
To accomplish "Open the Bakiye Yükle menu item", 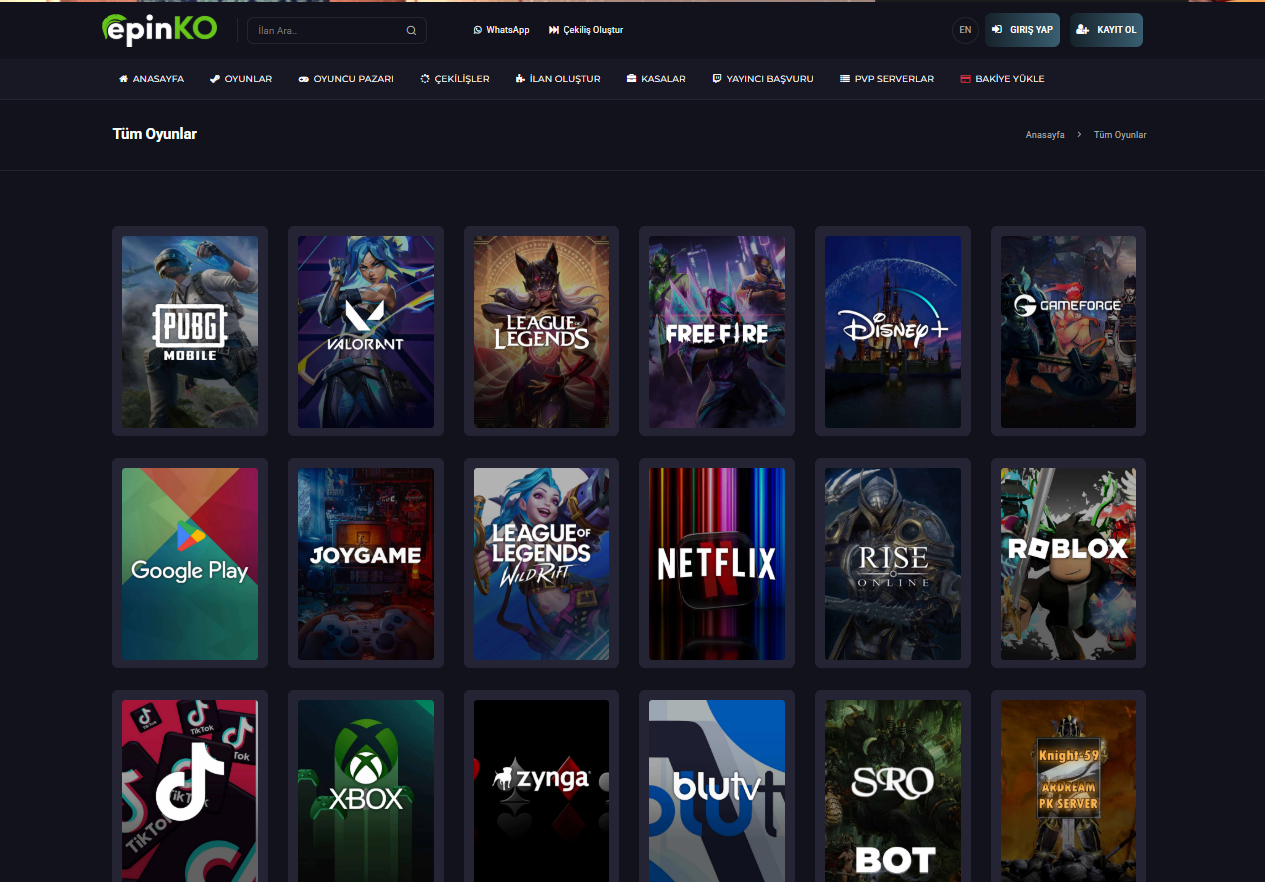I will [x=1002, y=79].
